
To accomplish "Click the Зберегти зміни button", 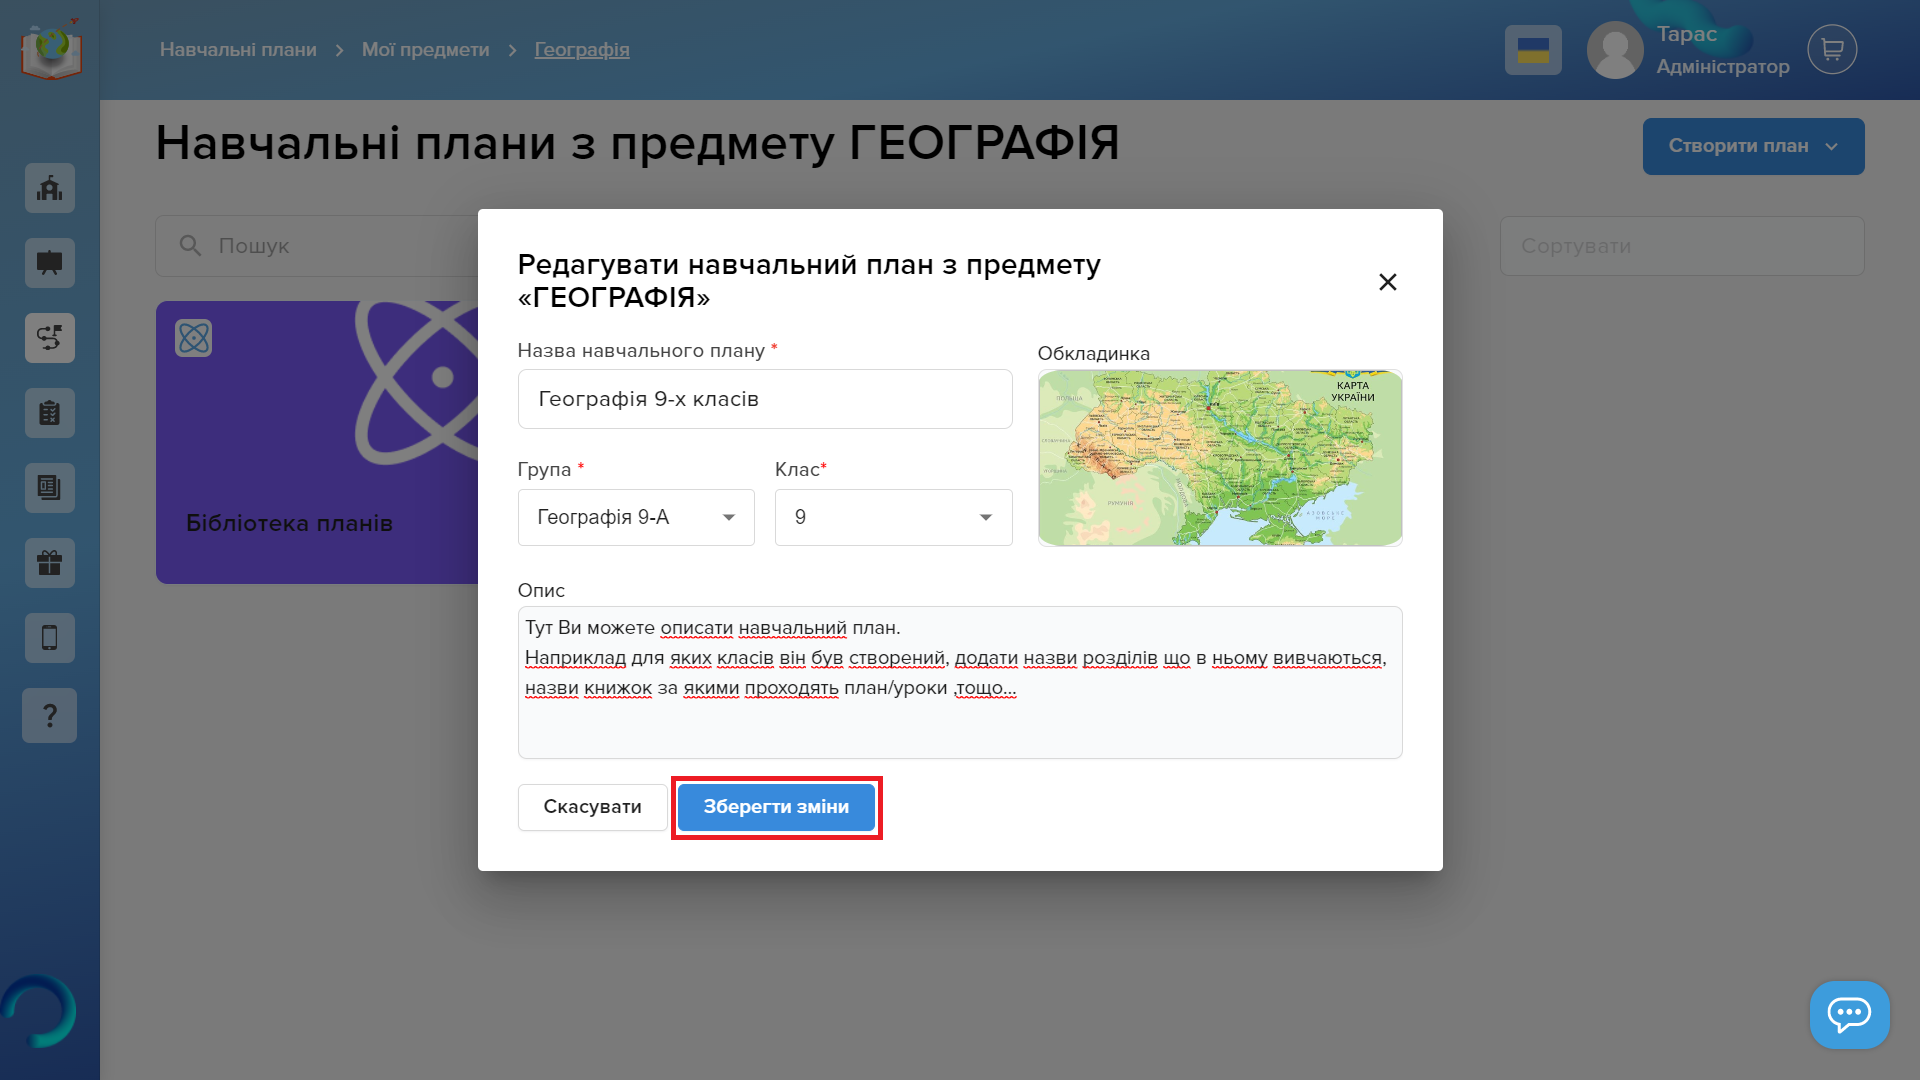I will coord(776,807).
